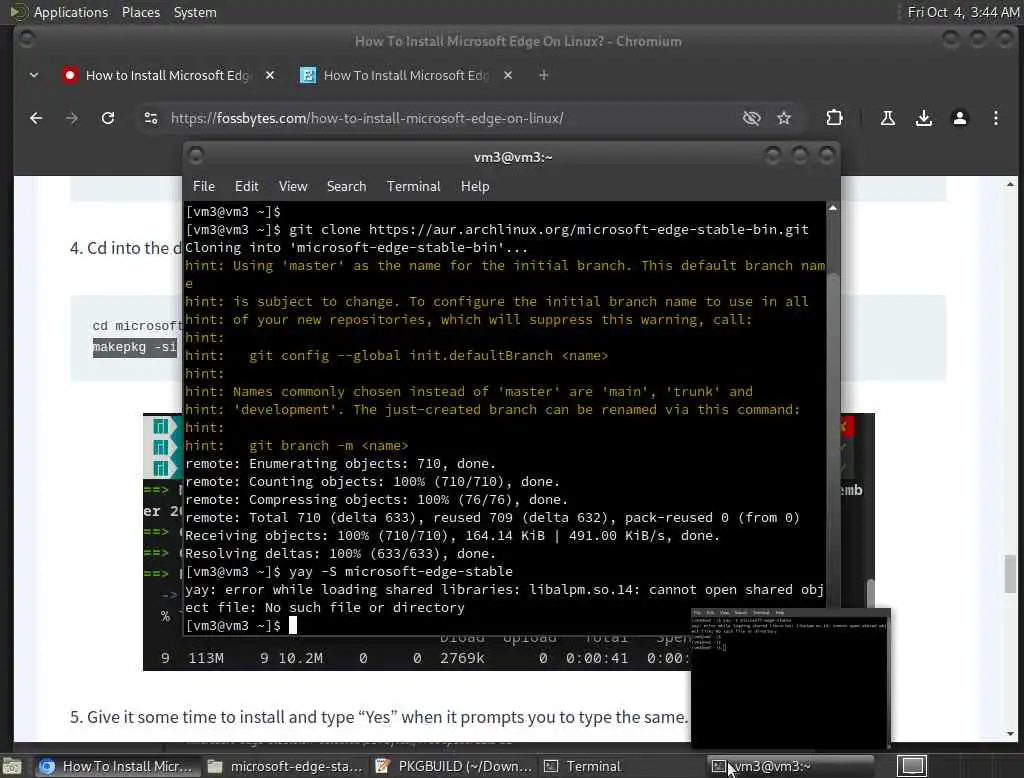Image resolution: width=1024 pixels, height=778 pixels.
Task: Click the Chromium icon on taskbar button
Action: click(47, 766)
